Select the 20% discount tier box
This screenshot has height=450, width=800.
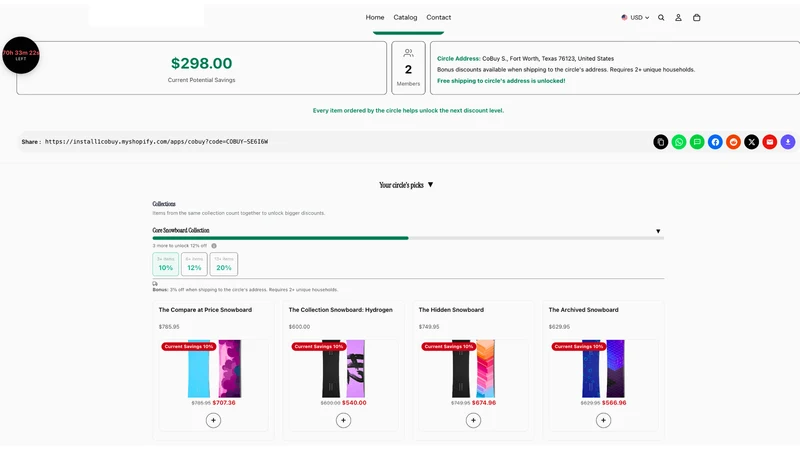click(x=223, y=264)
